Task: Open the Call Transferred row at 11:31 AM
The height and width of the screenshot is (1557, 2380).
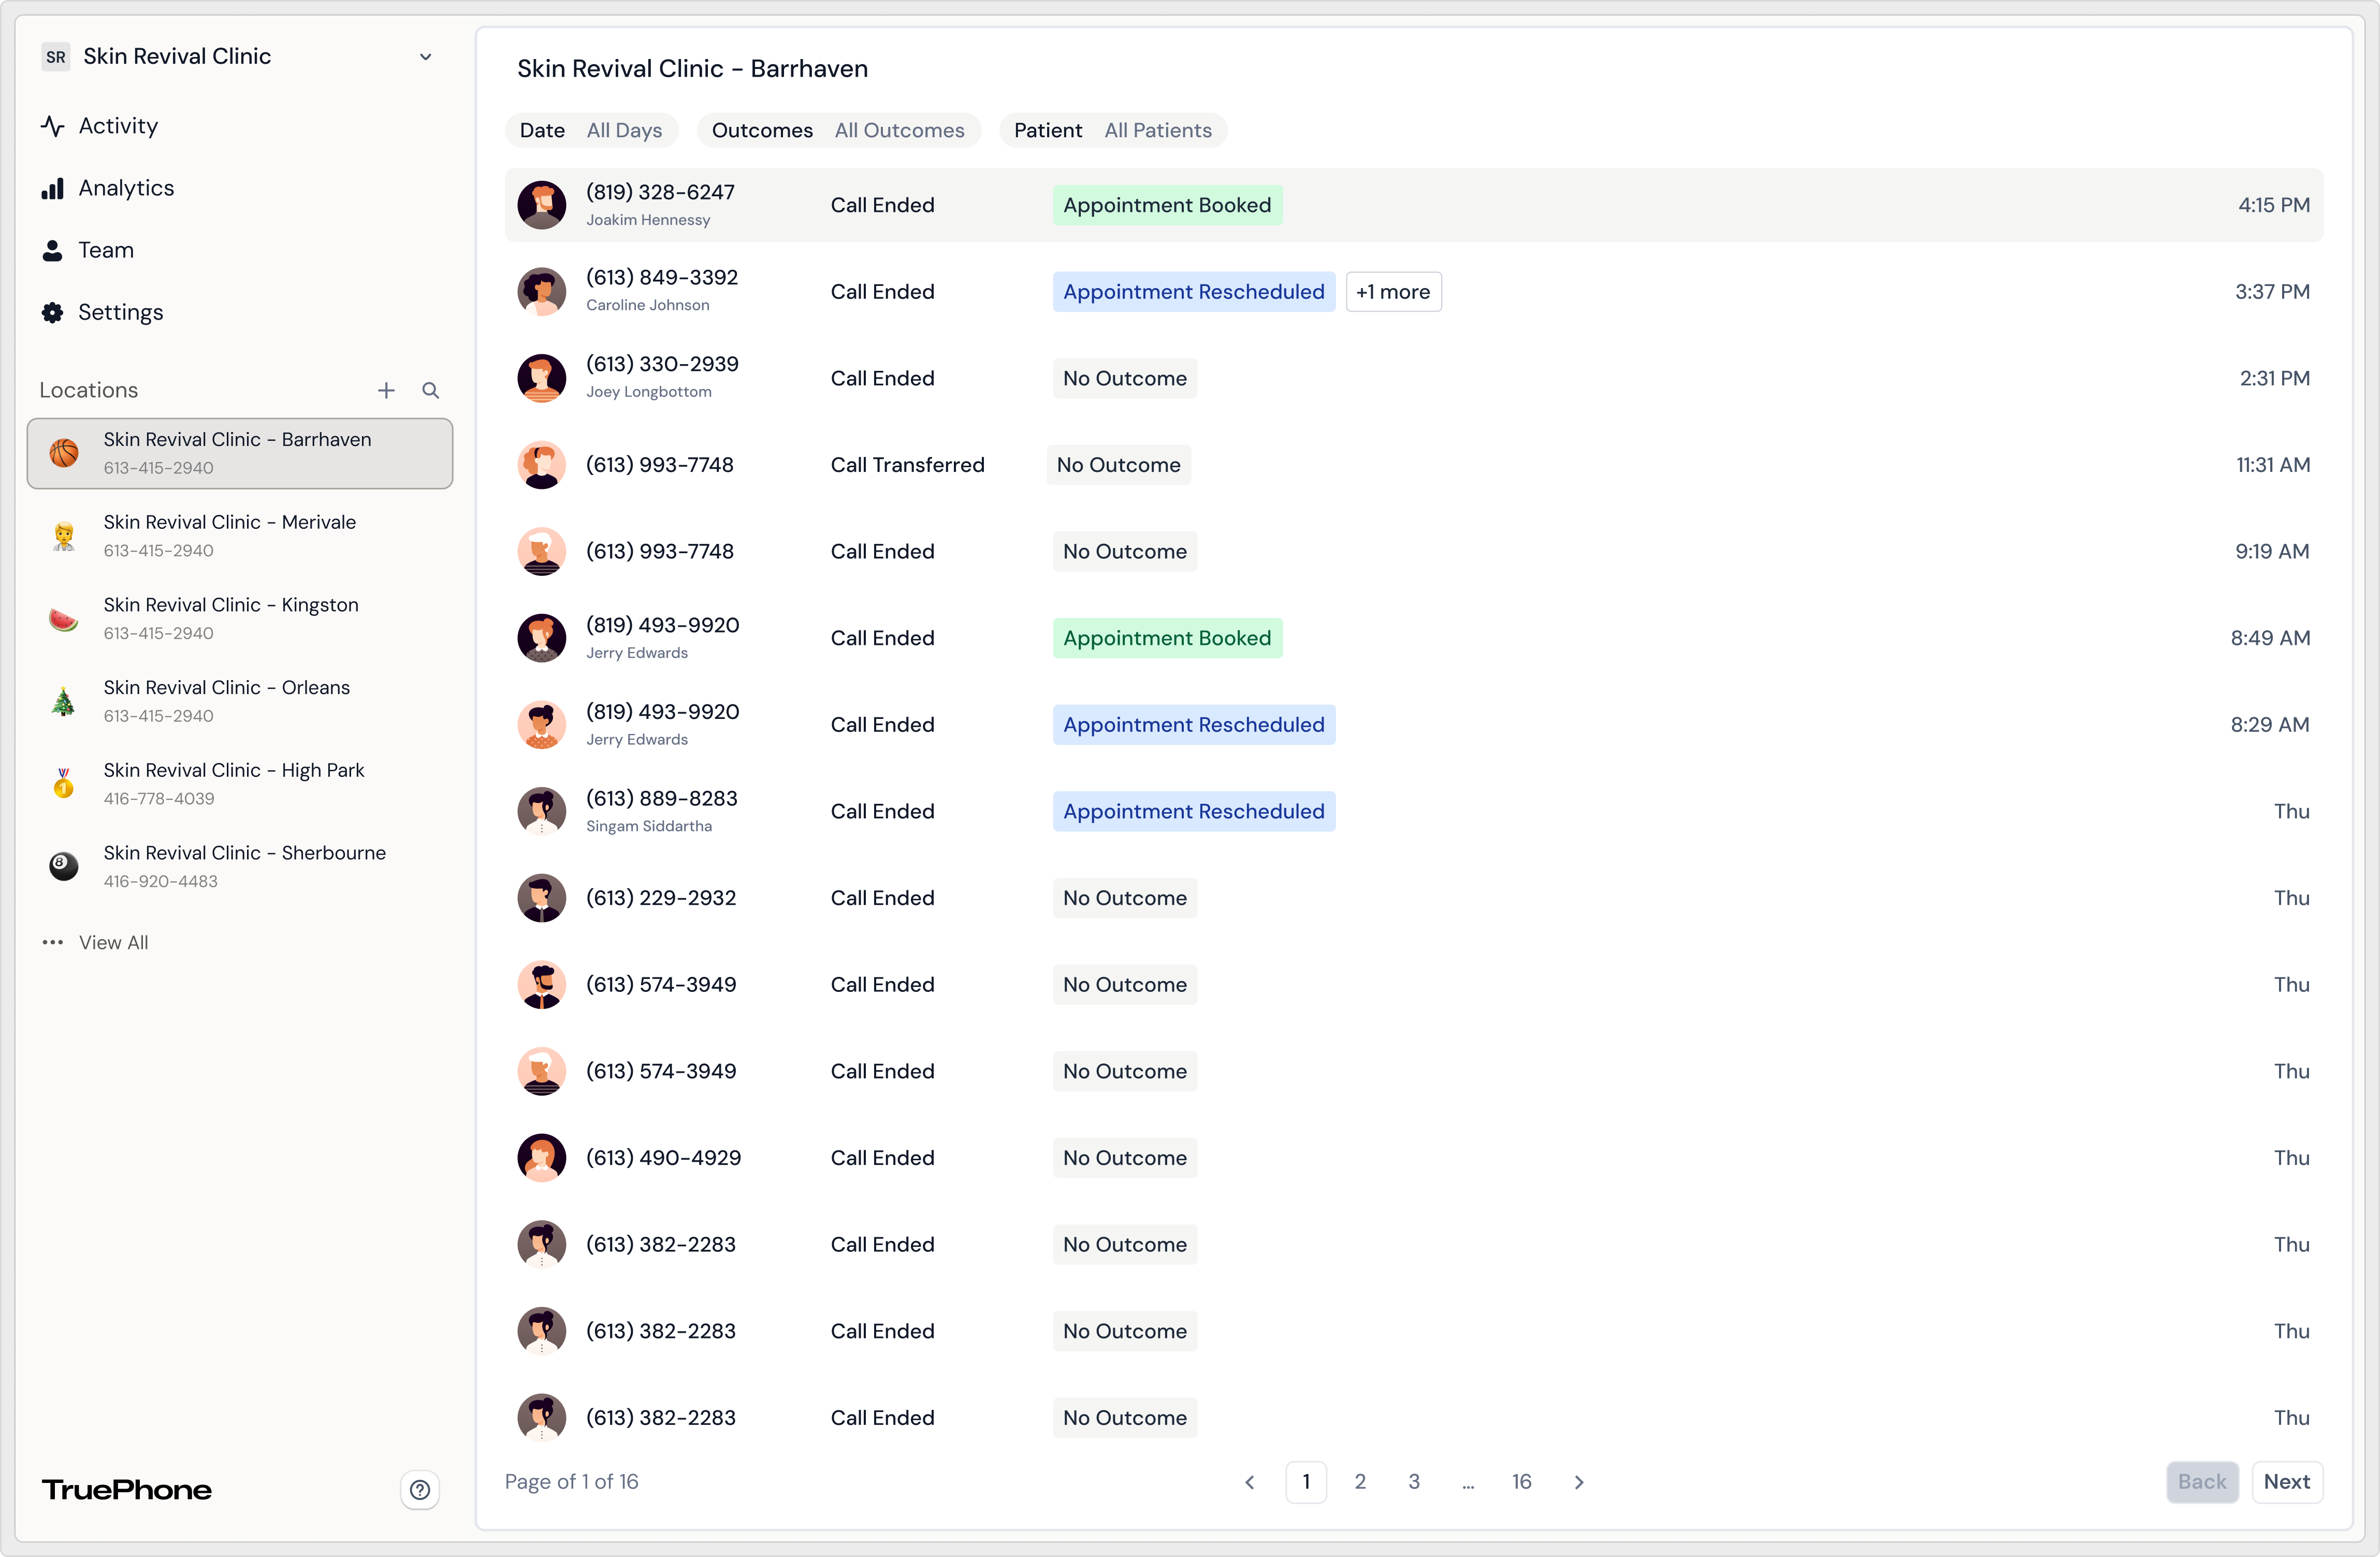Action: point(1414,465)
